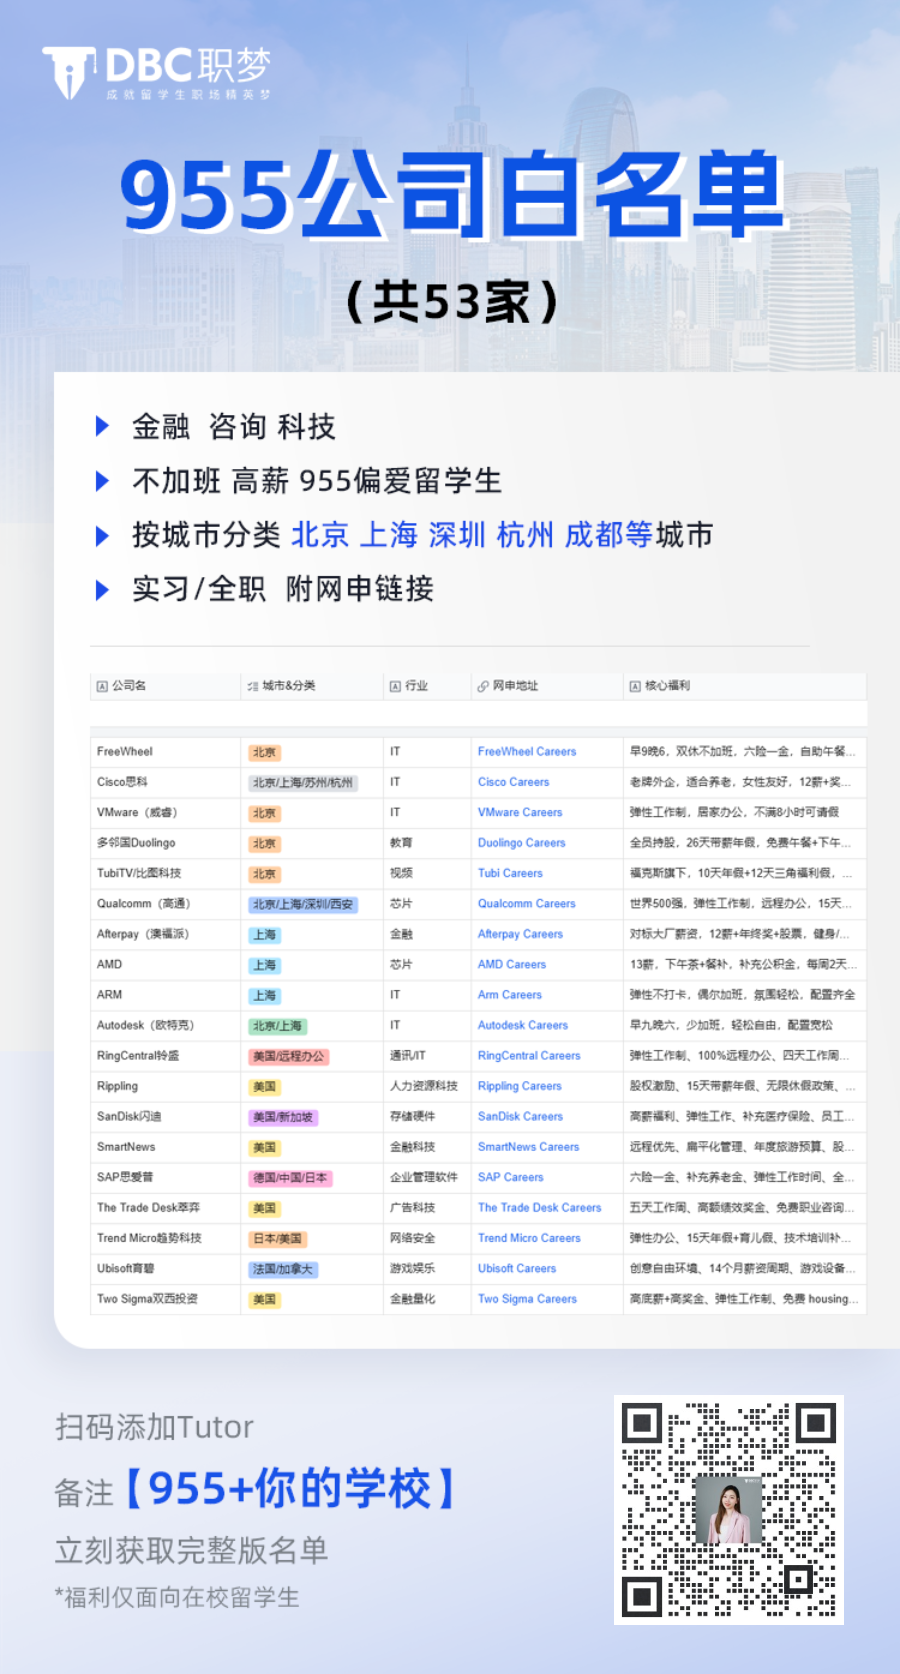Click the 多邻国Duolingo company name cell
The image size is (900, 1674).
165,843
